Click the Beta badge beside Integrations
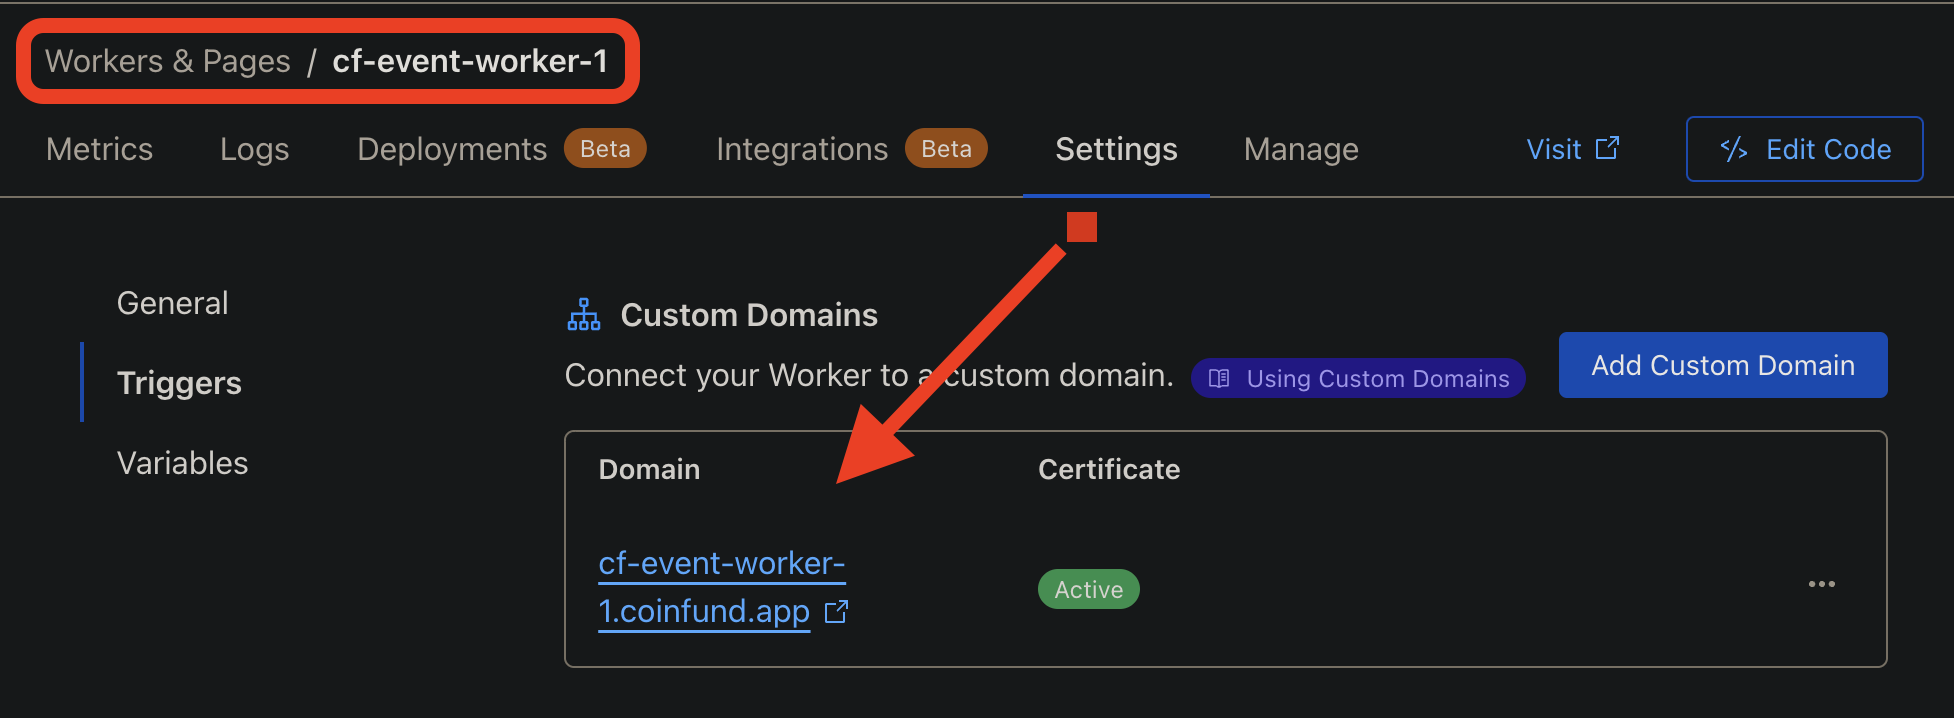The image size is (1954, 718). coord(946,149)
